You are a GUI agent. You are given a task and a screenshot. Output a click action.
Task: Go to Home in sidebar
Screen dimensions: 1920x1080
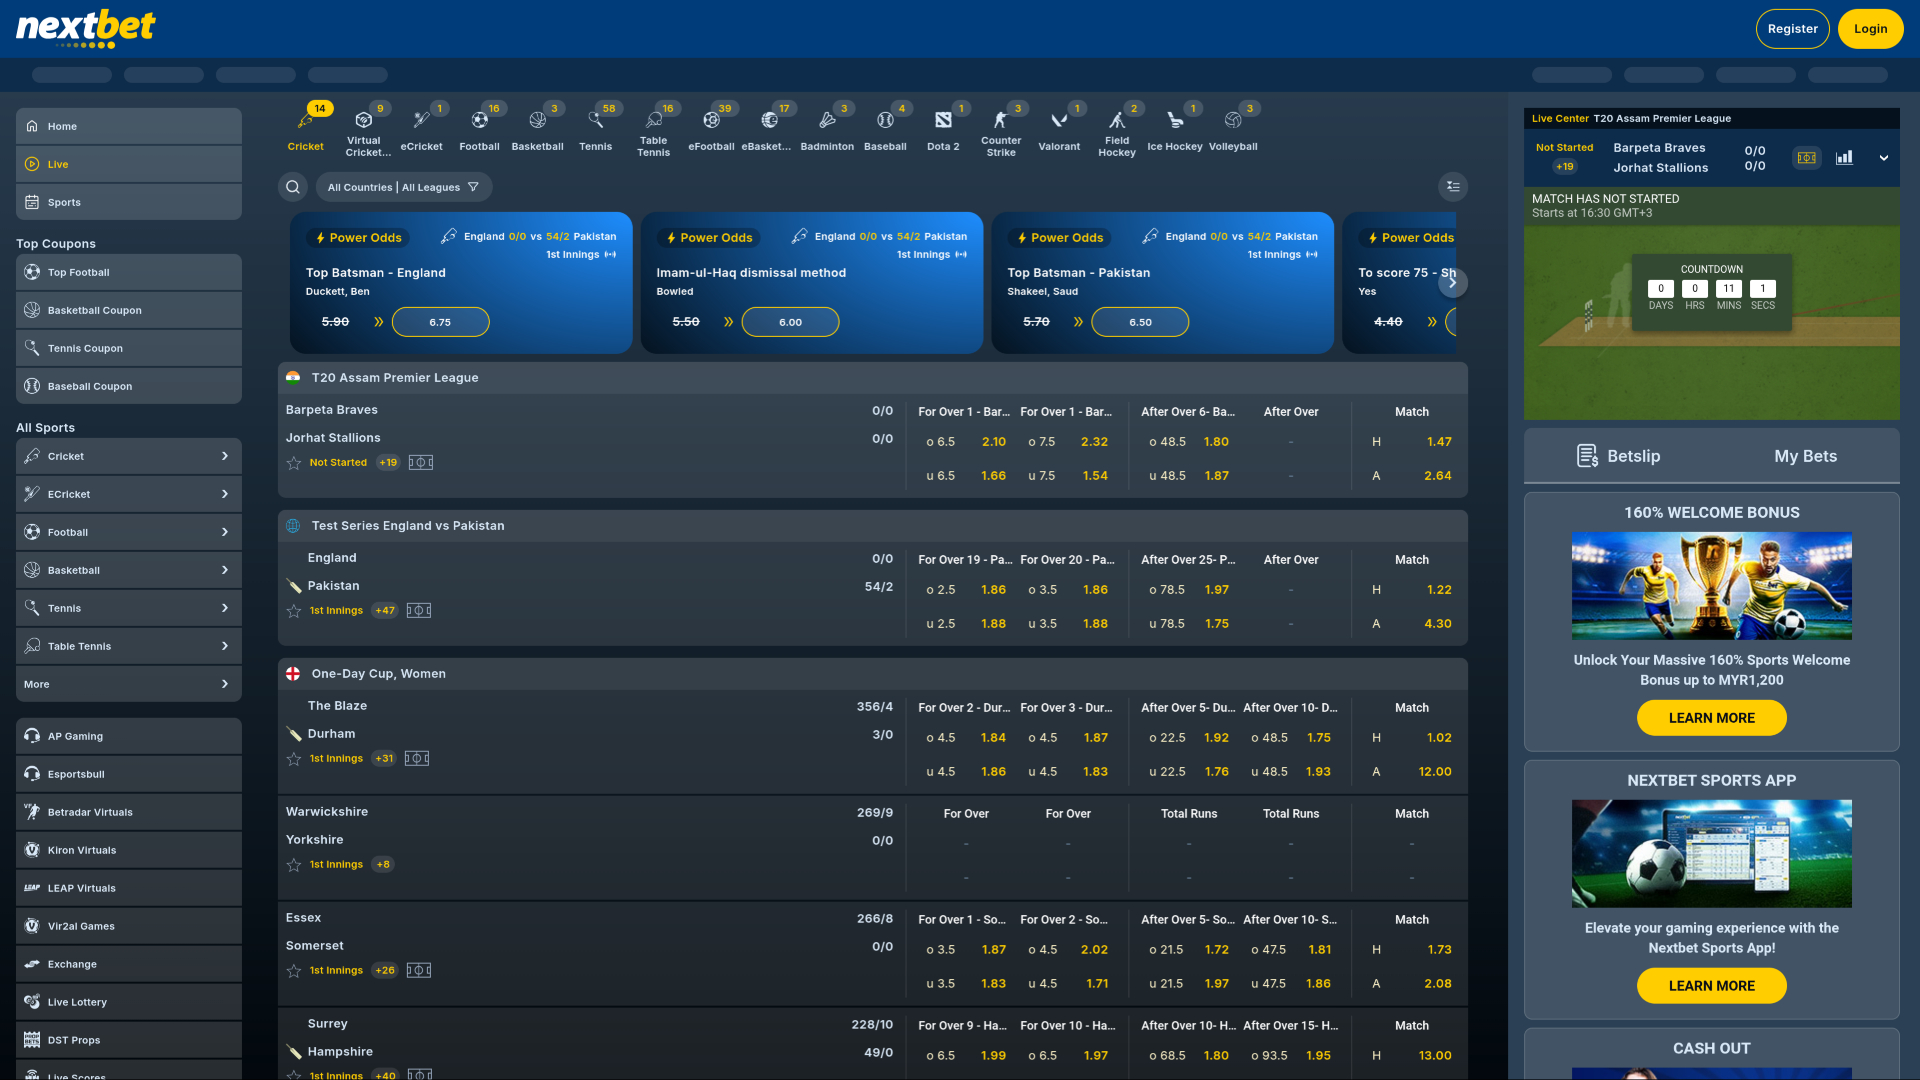click(129, 126)
